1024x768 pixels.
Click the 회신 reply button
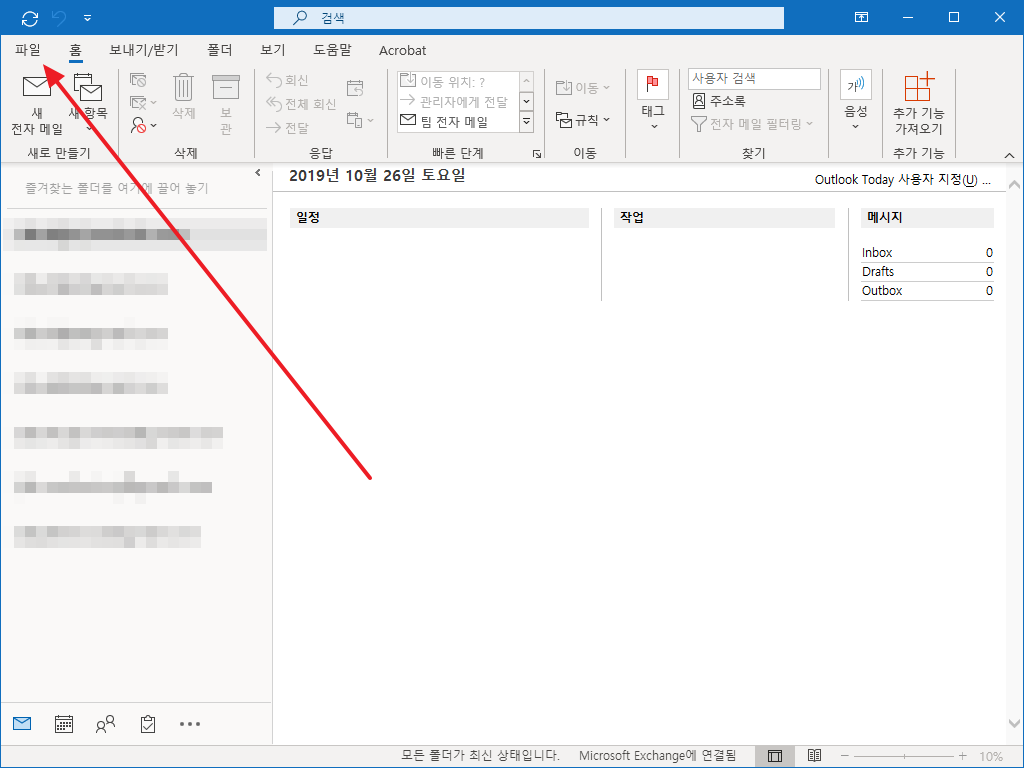click(x=287, y=80)
